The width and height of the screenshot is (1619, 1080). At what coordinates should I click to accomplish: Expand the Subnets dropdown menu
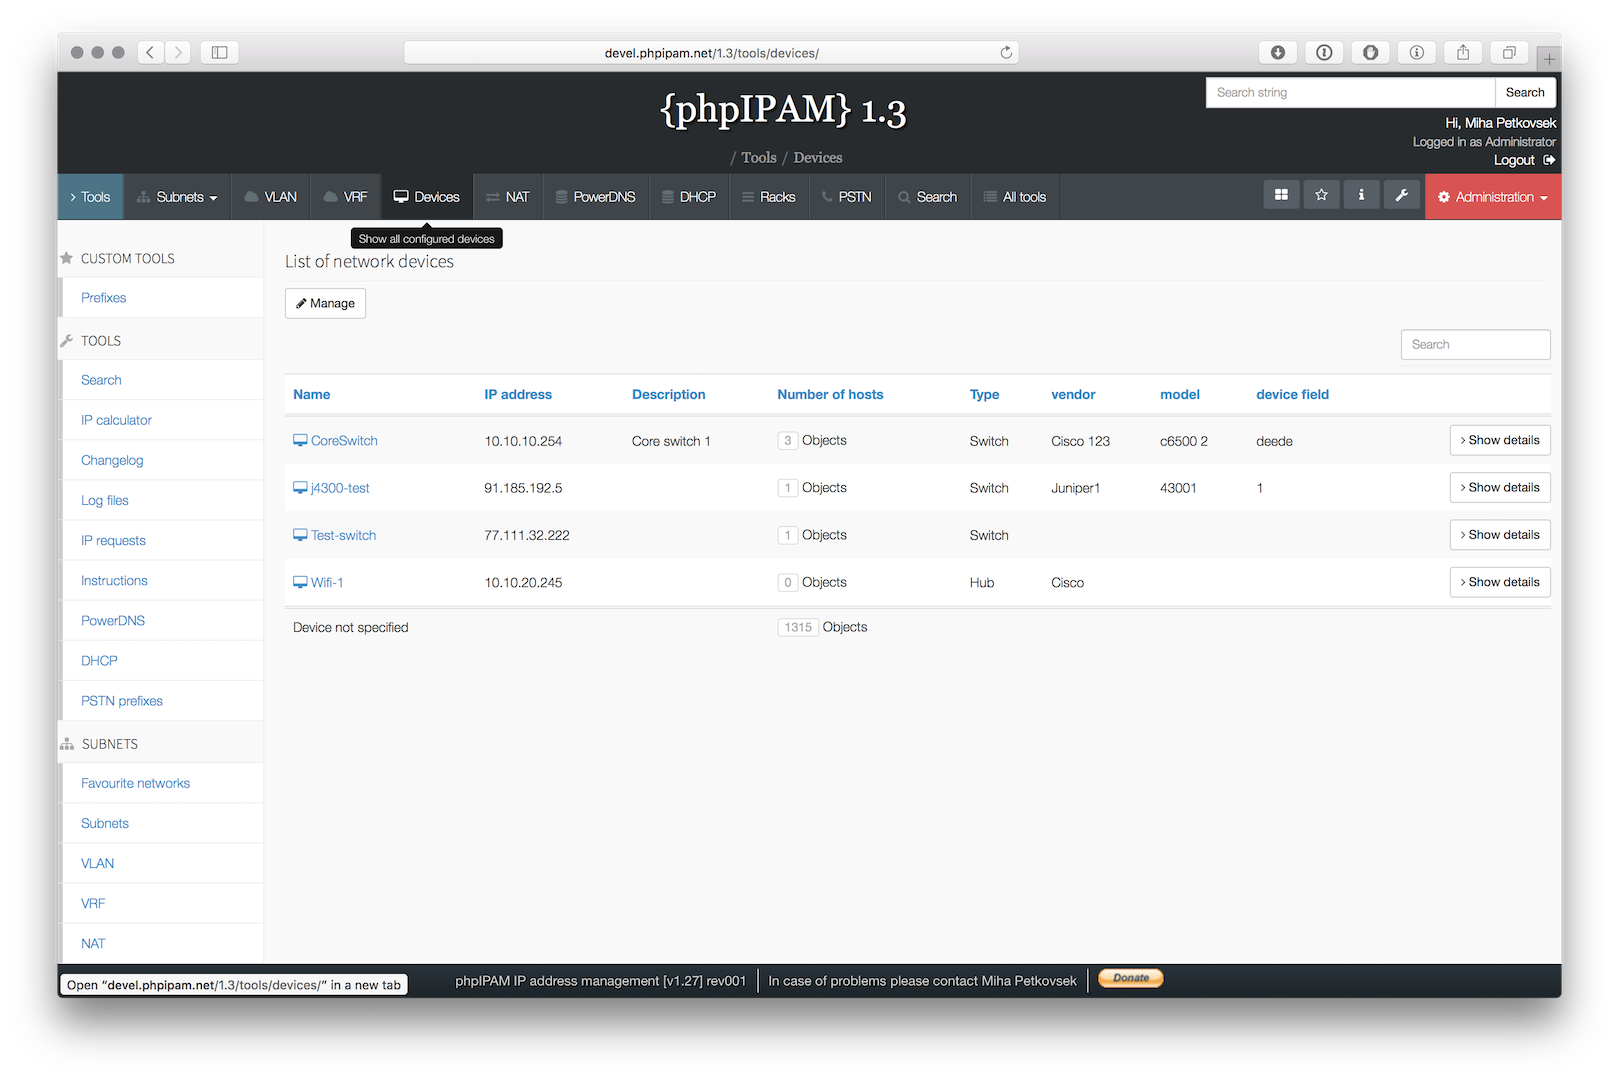coord(177,197)
